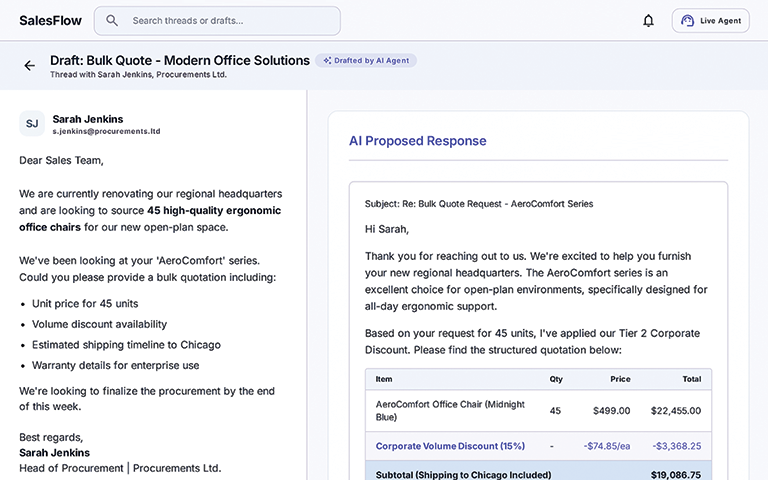Focus the Search threads or drafts field
Screen dimensions: 768x480
pos(217,21)
